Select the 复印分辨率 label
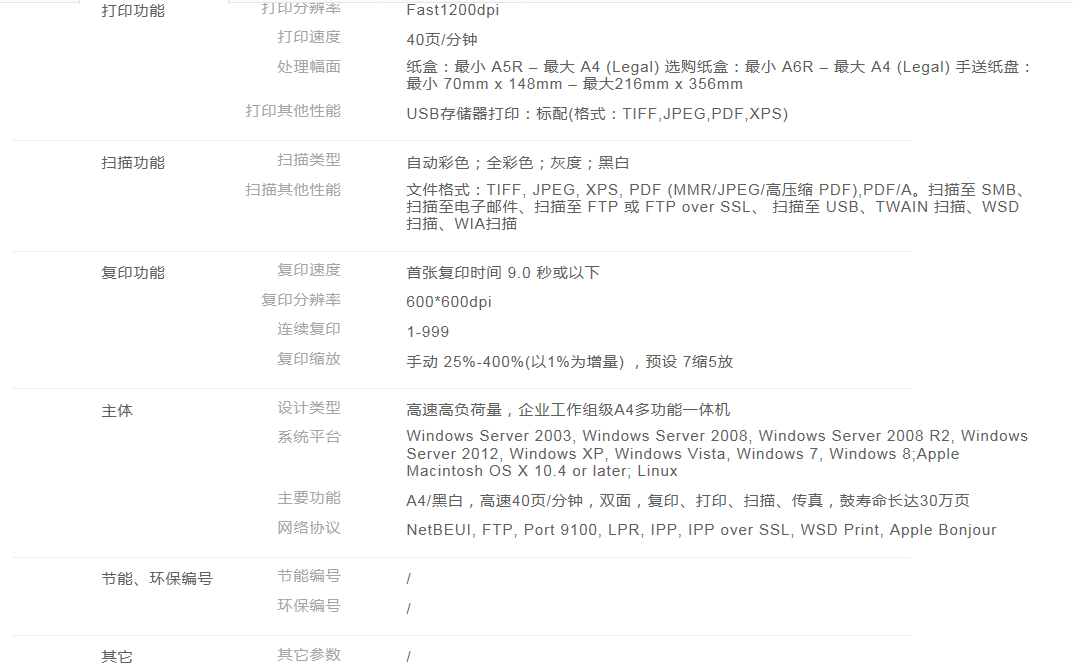 (x=301, y=300)
